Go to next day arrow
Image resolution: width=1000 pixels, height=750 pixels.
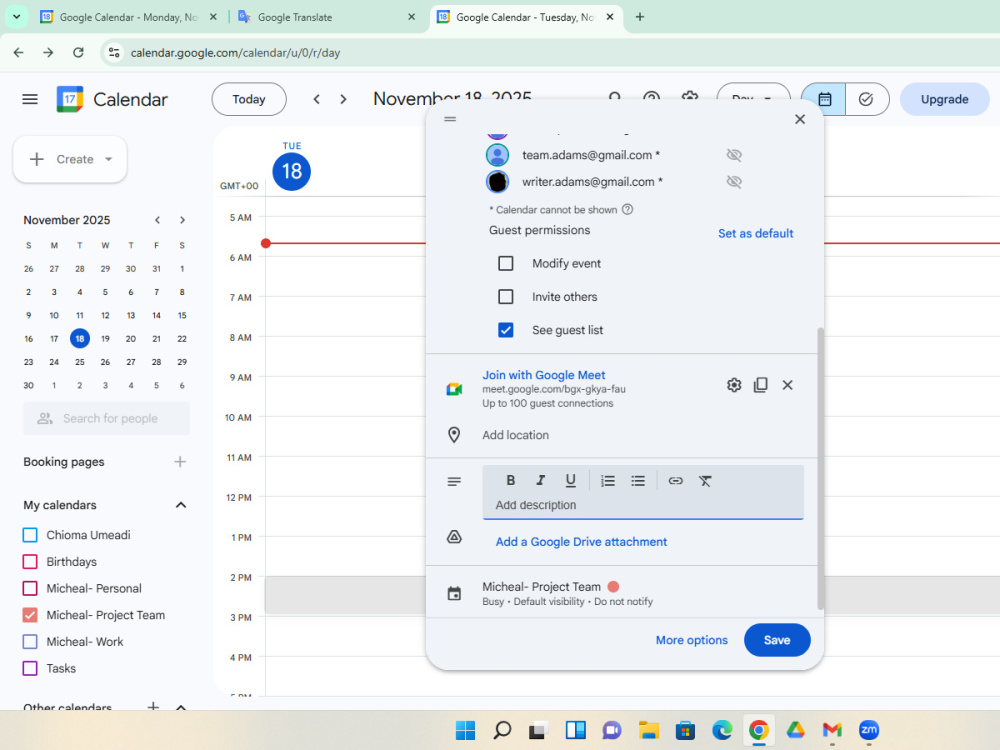(x=343, y=99)
